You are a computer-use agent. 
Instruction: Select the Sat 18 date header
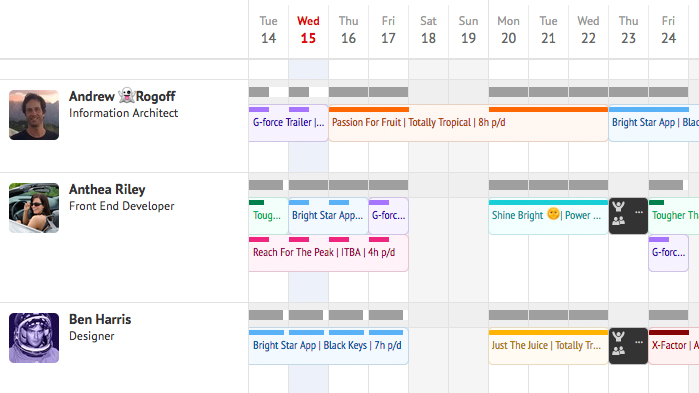point(428,30)
